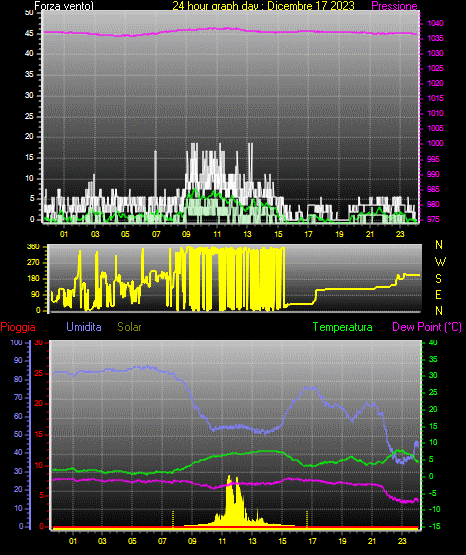Click hour 23 on wind graph axis
The height and width of the screenshot is (555, 466).
tap(400, 234)
